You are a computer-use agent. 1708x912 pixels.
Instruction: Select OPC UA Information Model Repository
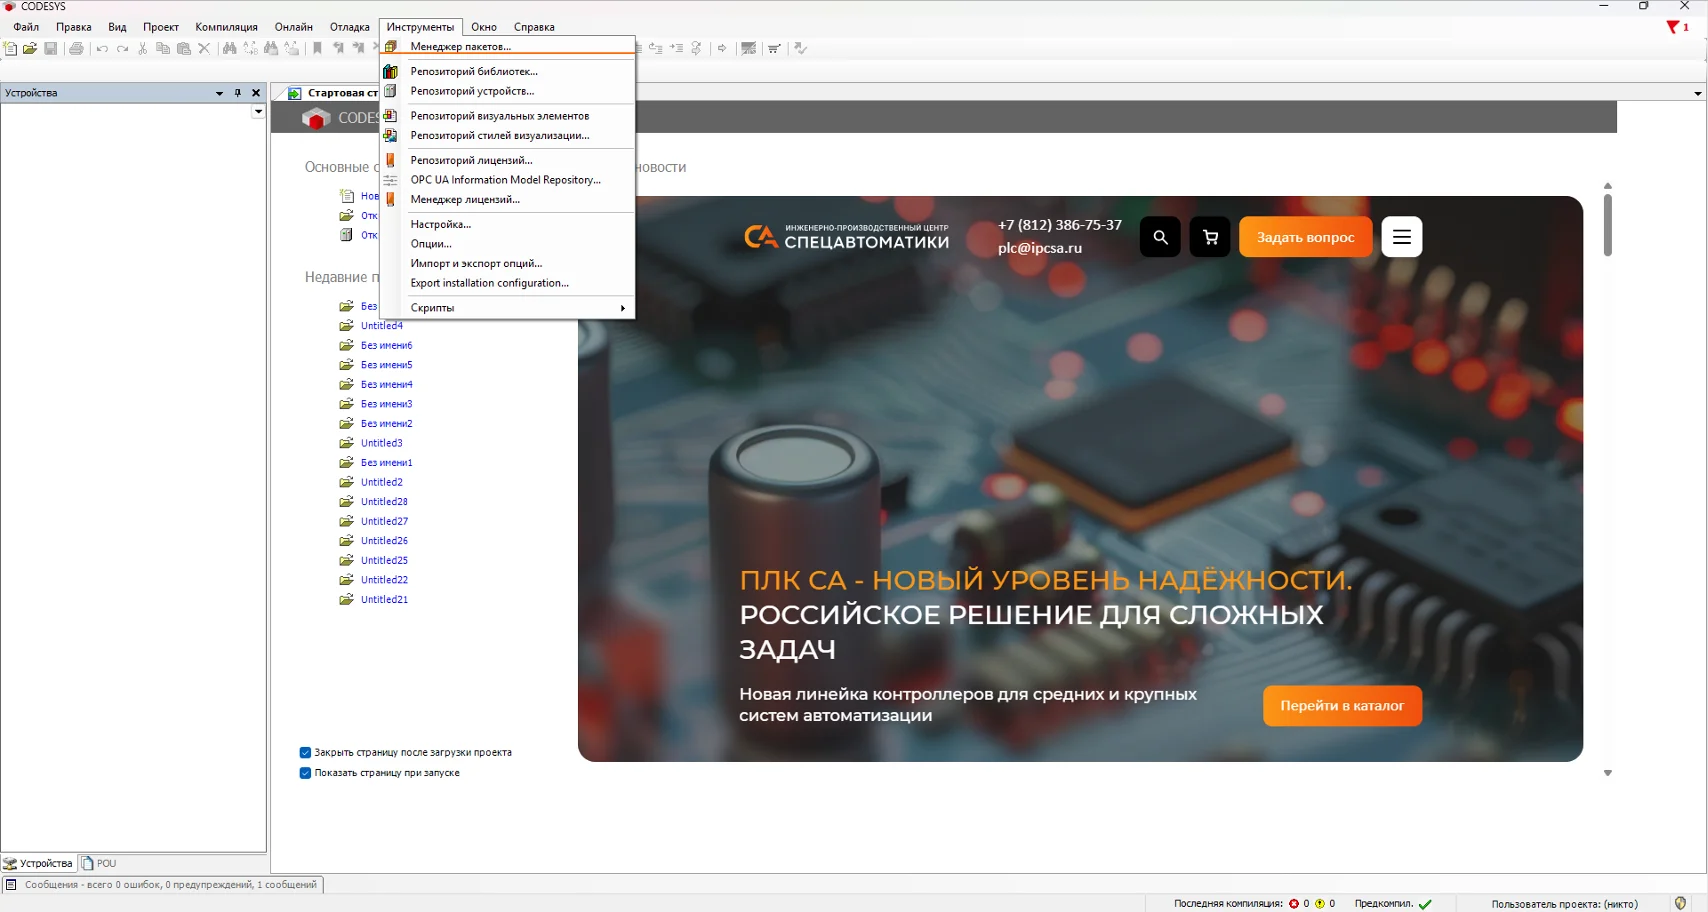(508, 180)
